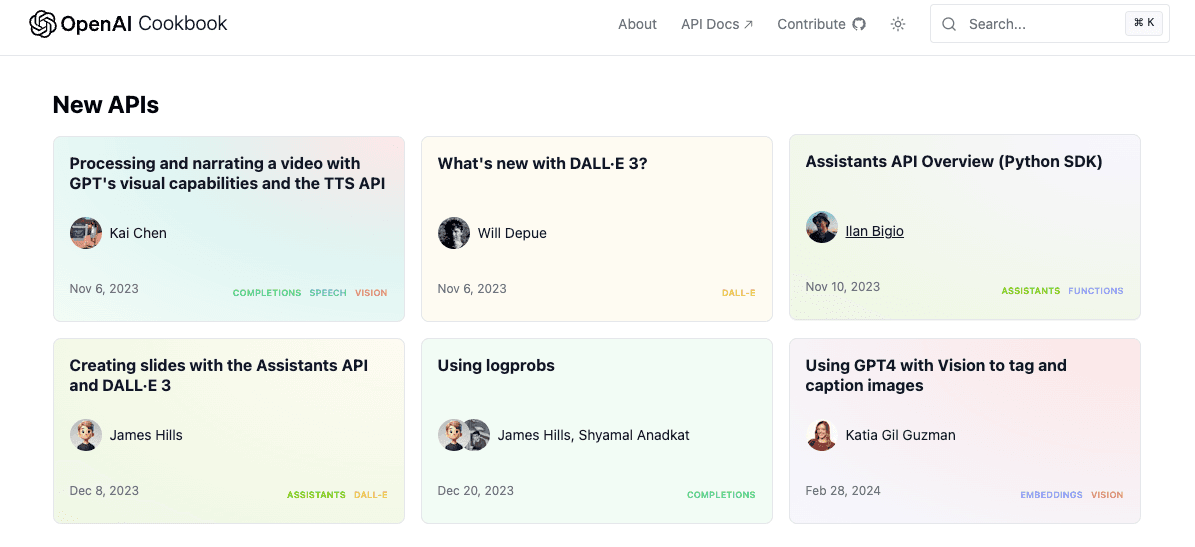The height and width of the screenshot is (547, 1195).
Task: Toggle the light/dark theme sun icon
Action: point(898,24)
